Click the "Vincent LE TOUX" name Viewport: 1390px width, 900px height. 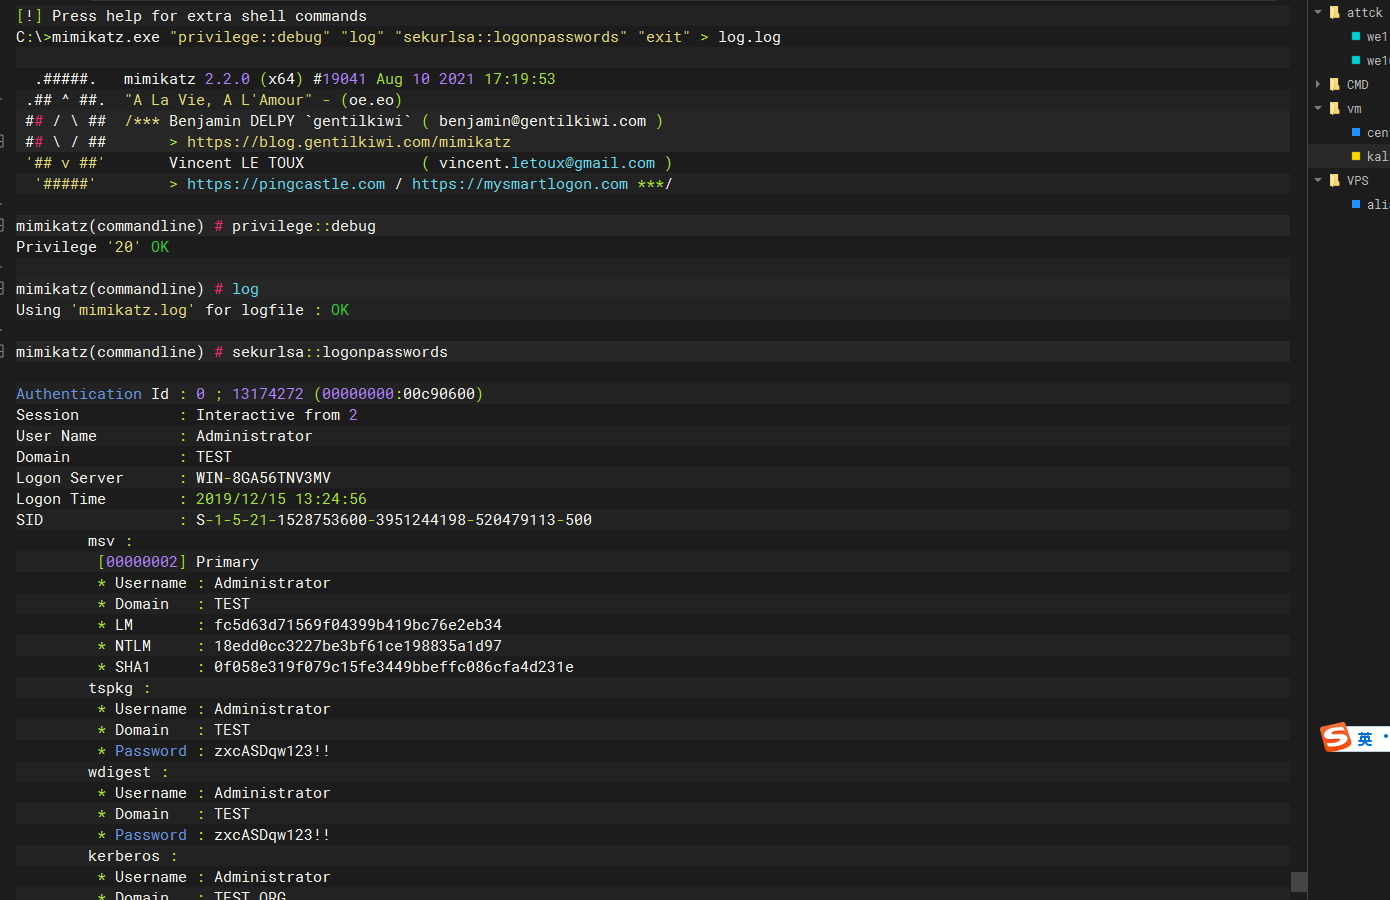(236, 163)
